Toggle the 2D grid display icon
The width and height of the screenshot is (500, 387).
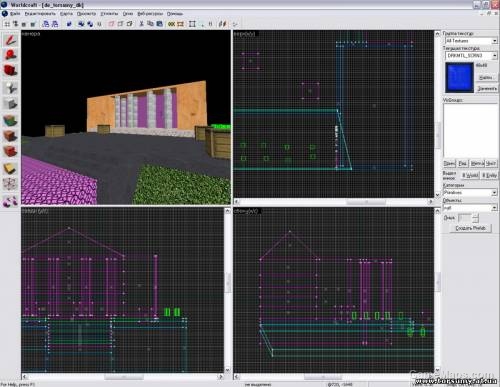pos(7,24)
